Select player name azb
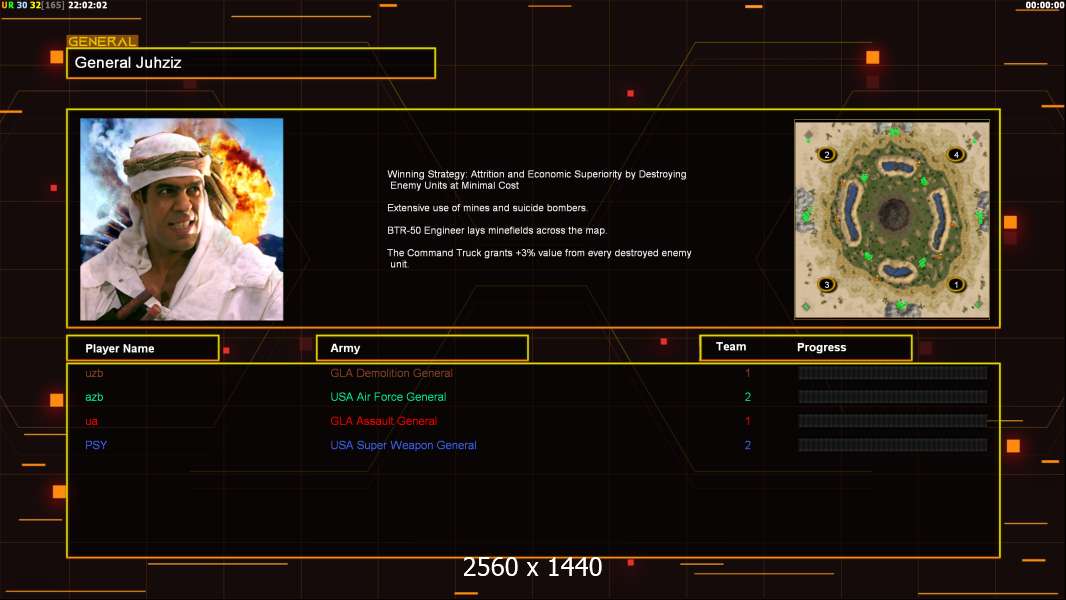Viewport: 1066px width, 600px height. (x=94, y=397)
